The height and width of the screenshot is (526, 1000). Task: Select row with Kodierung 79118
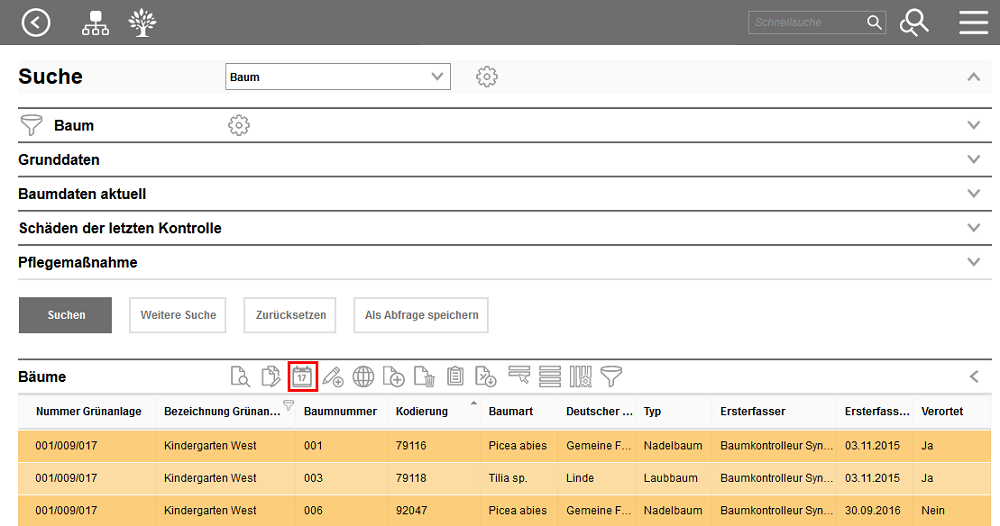click(504, 478)
